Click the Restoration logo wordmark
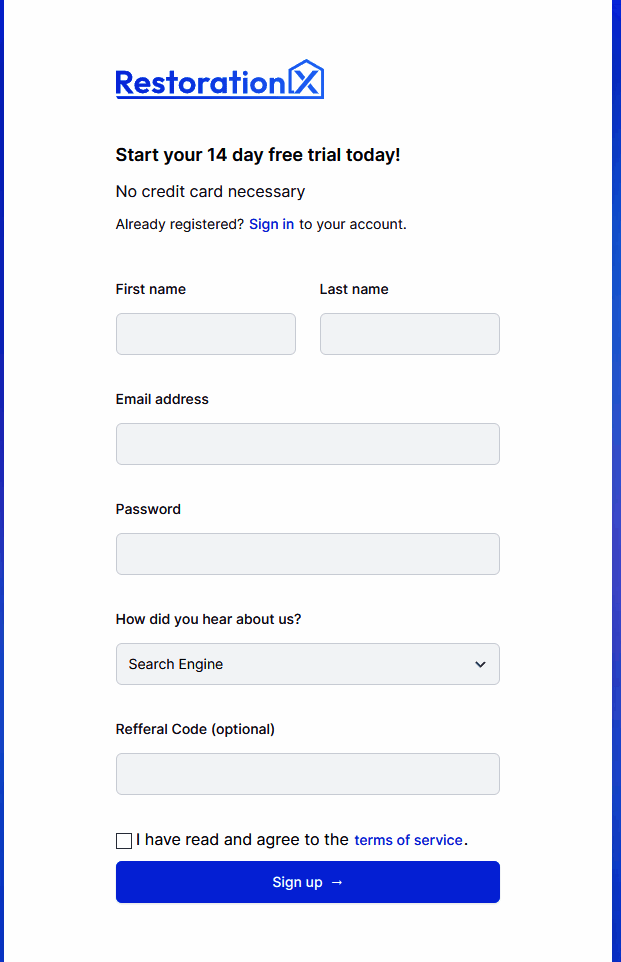Screen dimensions: 621x962 coord(200,83)
